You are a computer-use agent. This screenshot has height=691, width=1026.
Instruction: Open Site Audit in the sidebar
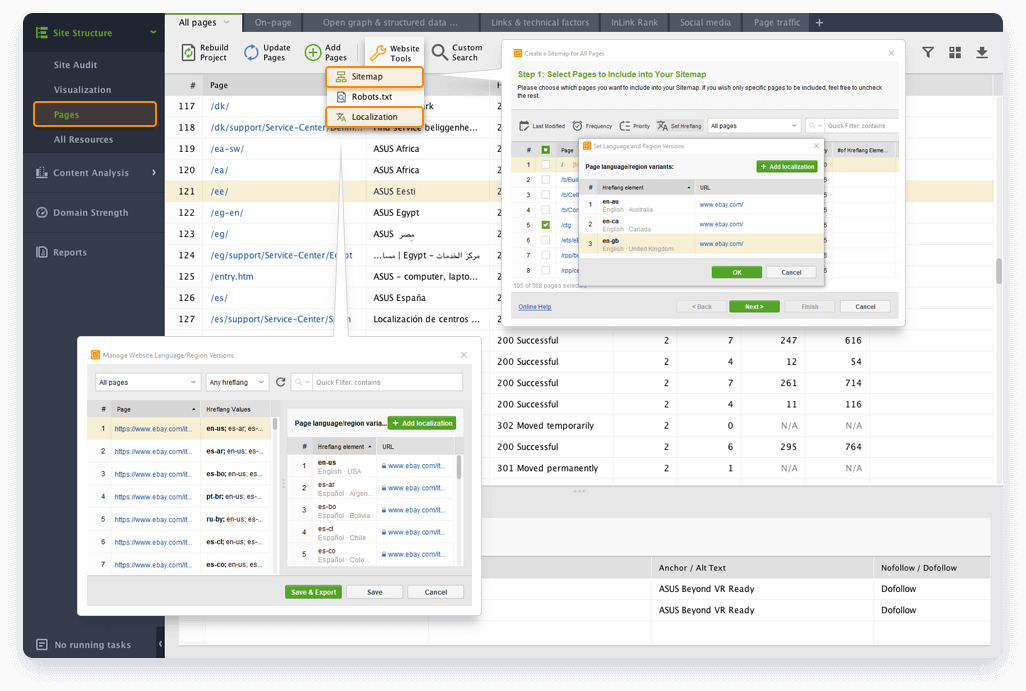click(75, 65)
